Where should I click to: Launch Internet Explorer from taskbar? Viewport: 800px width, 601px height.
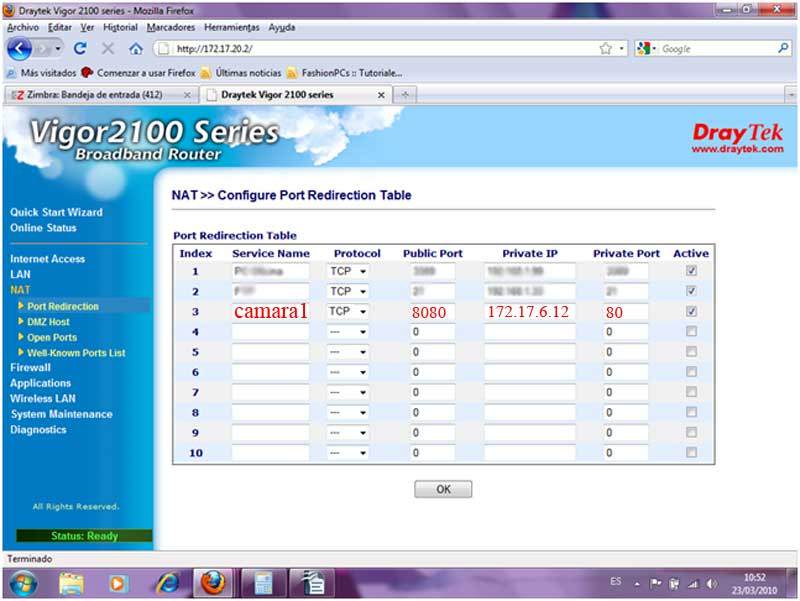pyautogui.click(x=167, y=583)
